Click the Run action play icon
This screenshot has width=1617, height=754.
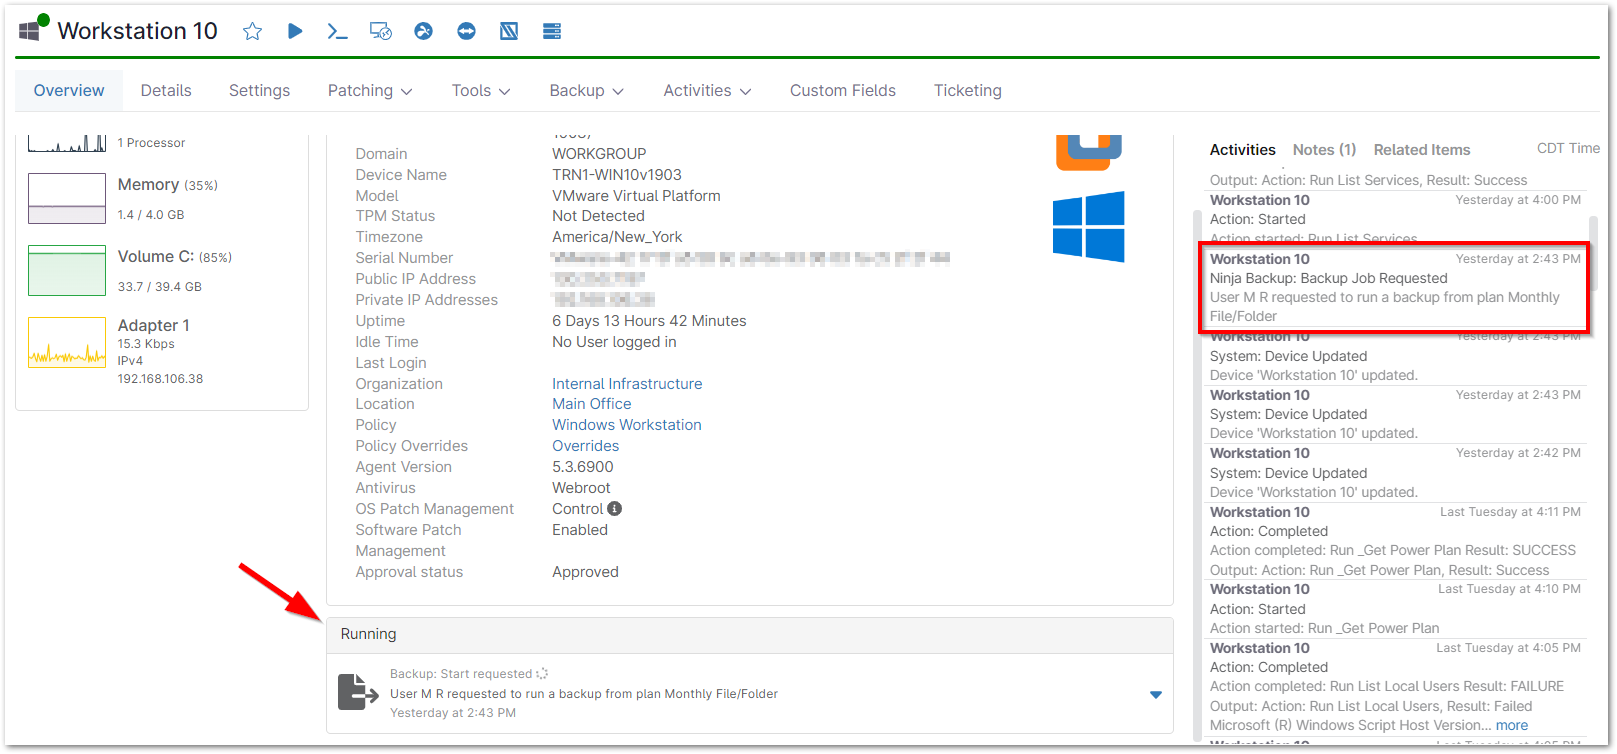click(x=295, y=31)
